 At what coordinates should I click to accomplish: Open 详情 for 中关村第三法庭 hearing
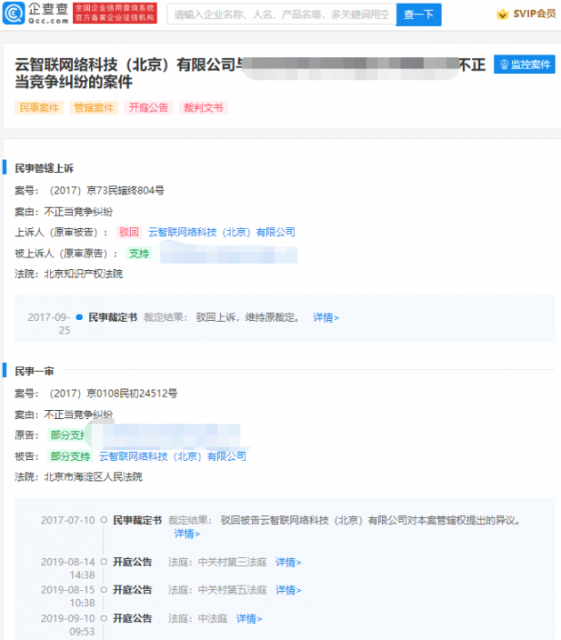[288, 562]
